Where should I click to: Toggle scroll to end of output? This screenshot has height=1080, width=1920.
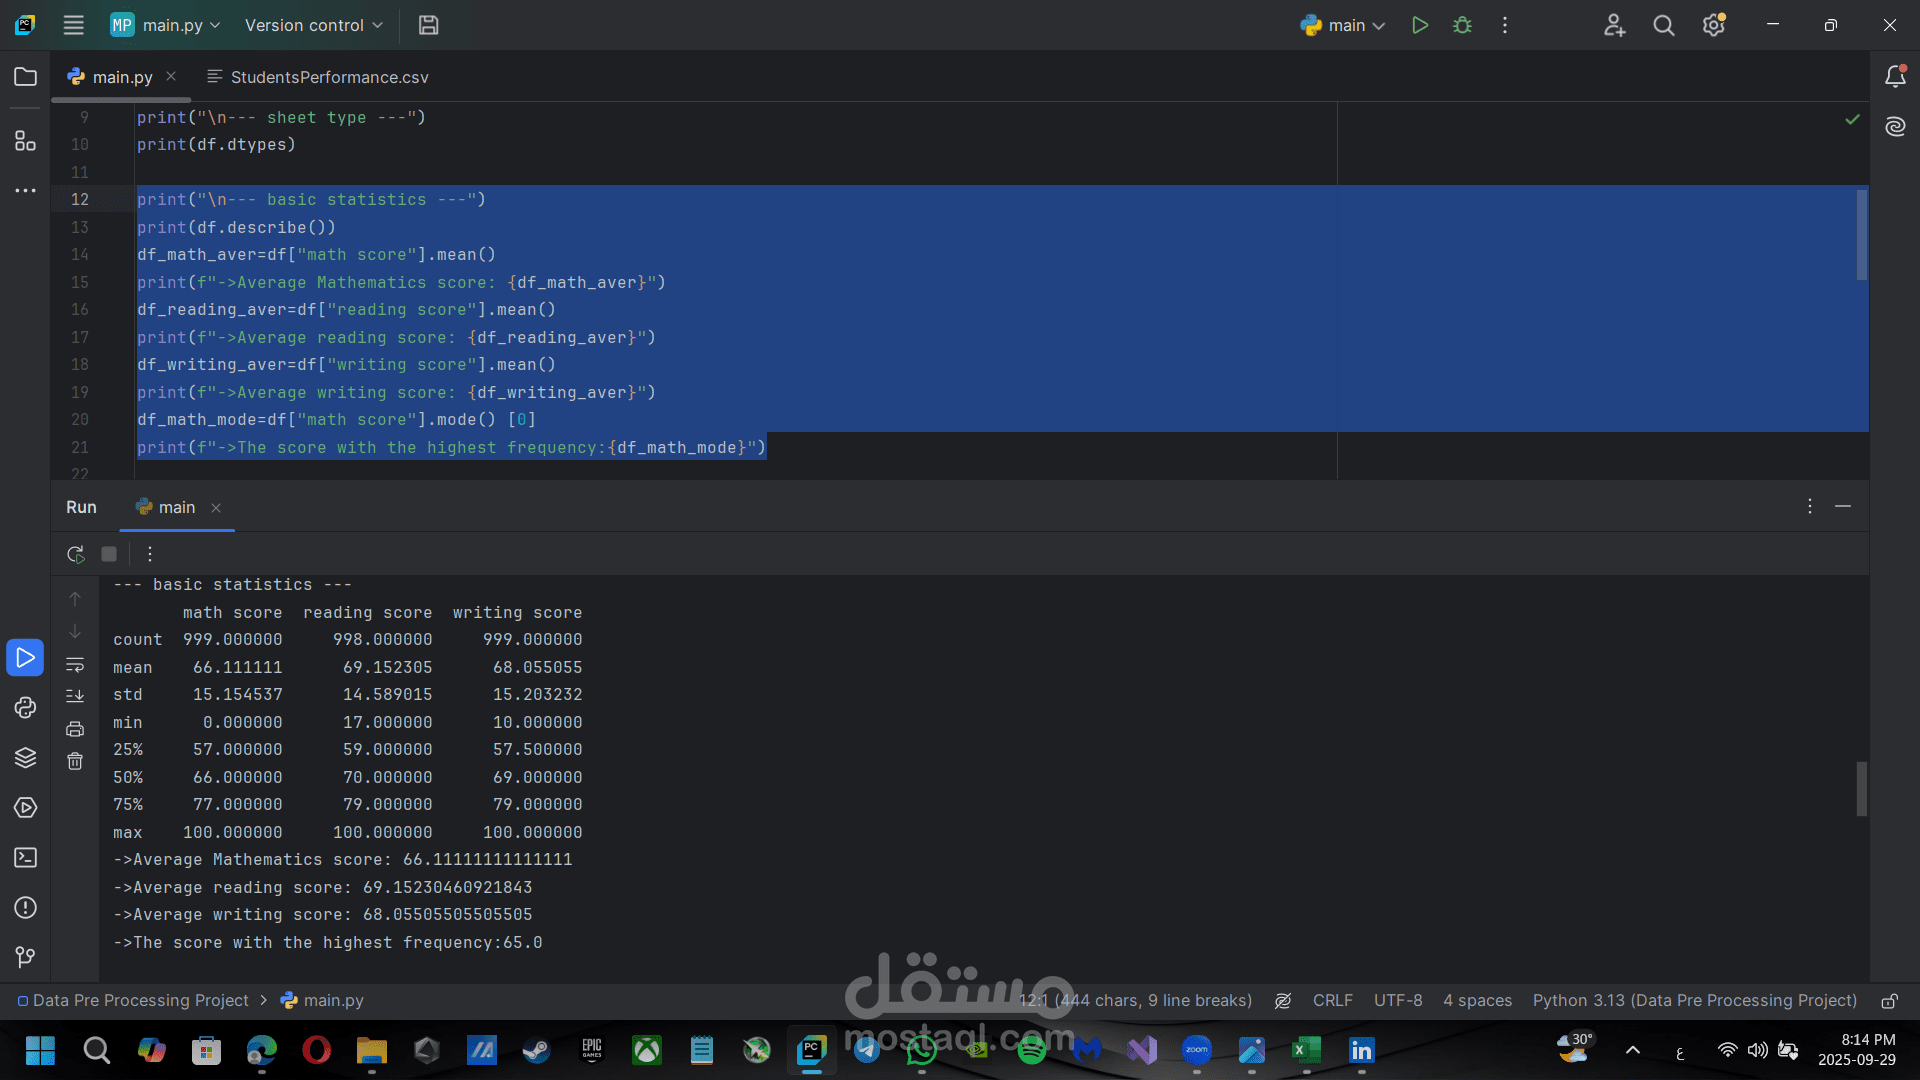point(75,696)
